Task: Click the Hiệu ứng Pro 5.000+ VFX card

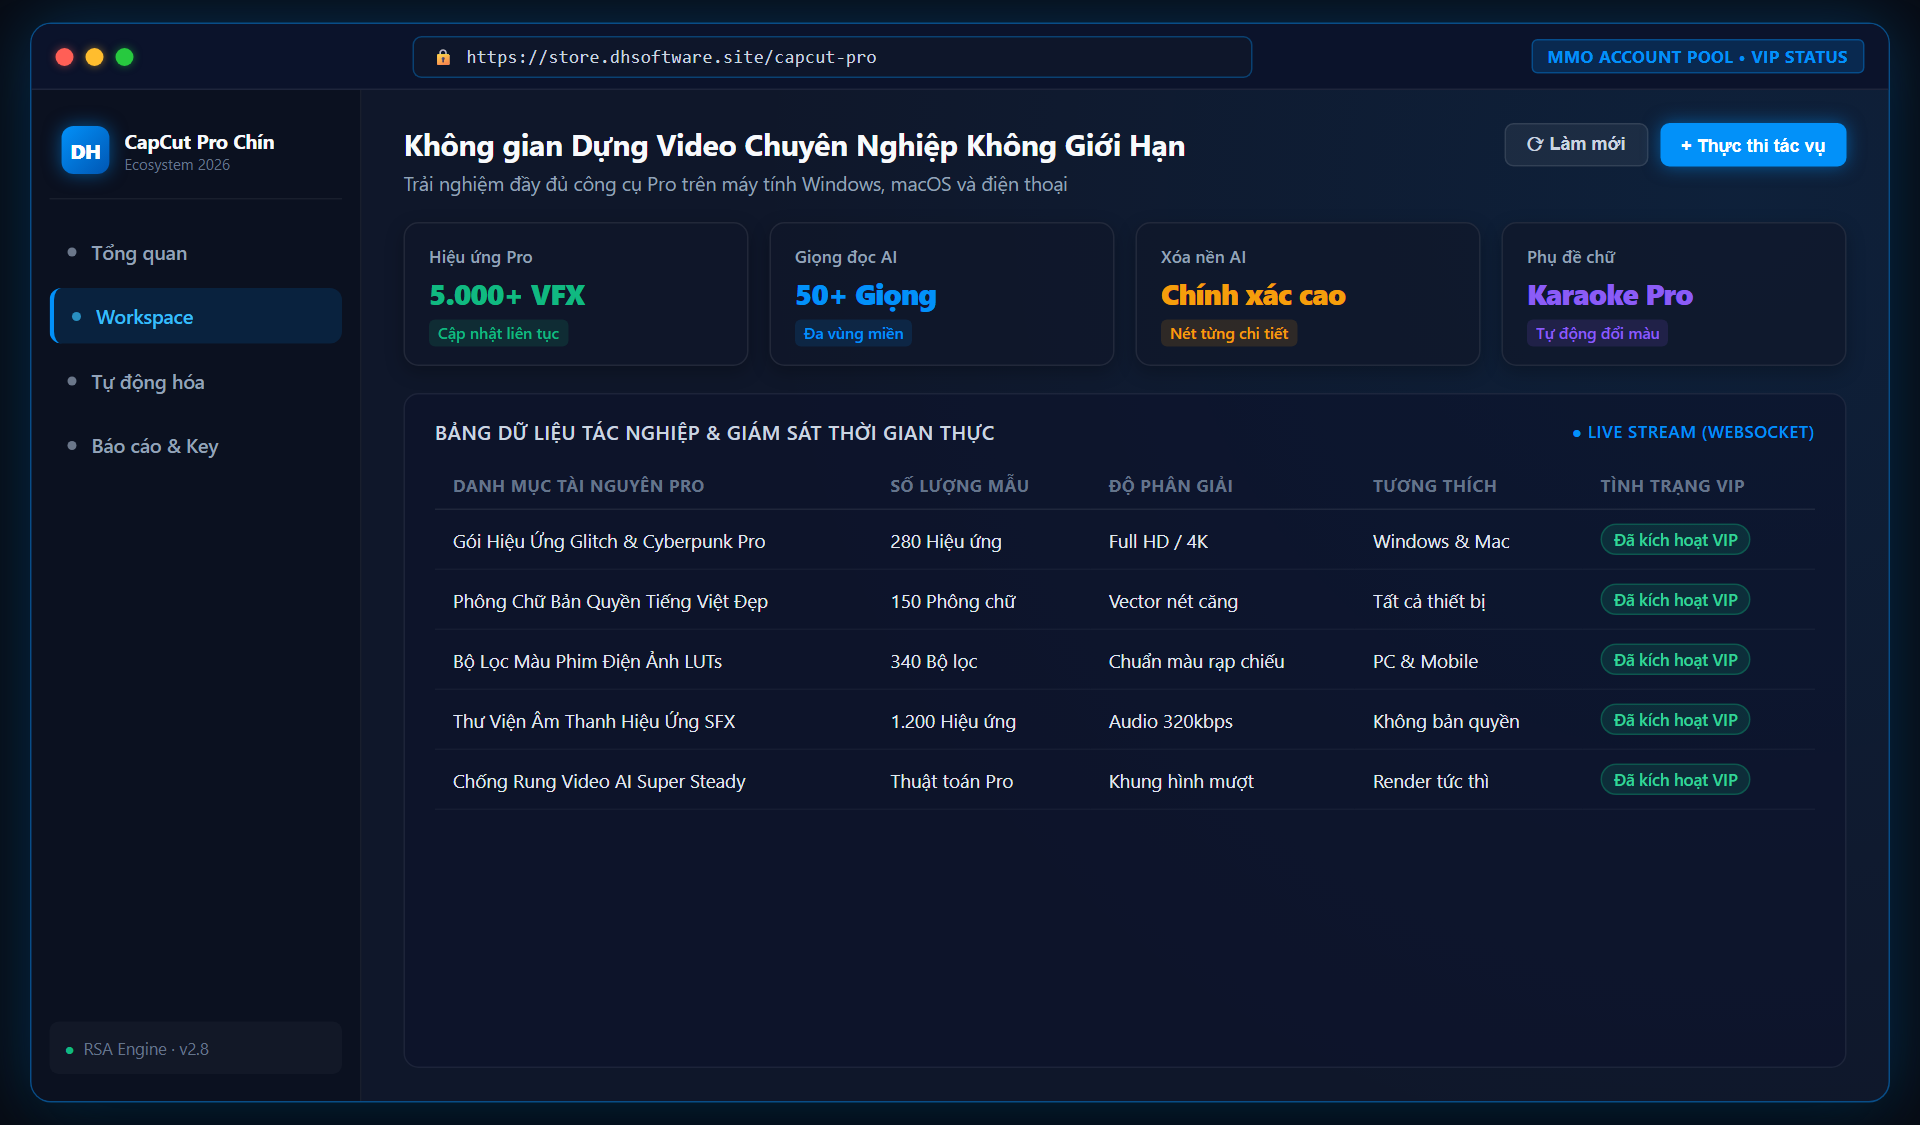Action: (576, 294)
